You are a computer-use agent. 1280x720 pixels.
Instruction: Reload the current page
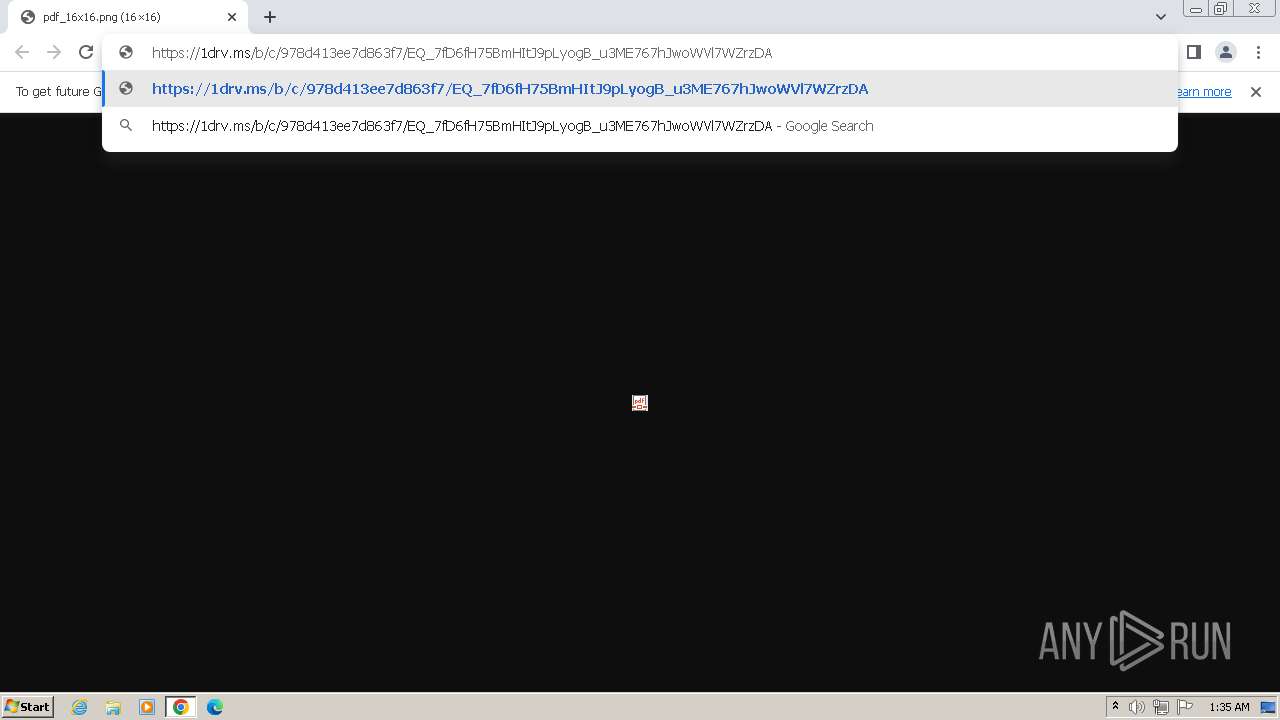[x=86, y=53]
